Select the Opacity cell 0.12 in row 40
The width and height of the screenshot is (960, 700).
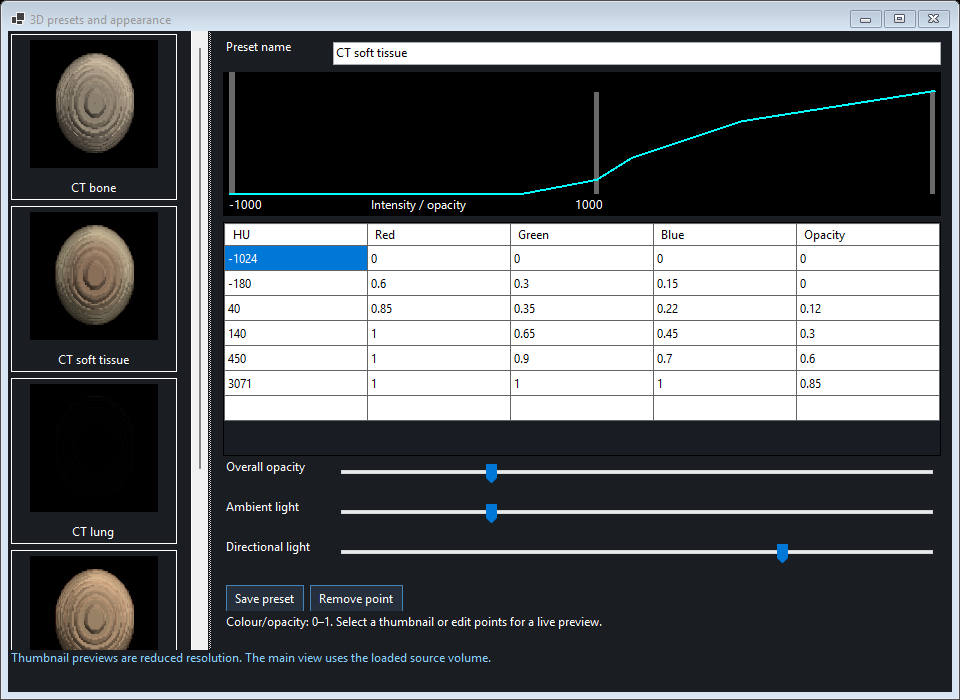[868, 309]
